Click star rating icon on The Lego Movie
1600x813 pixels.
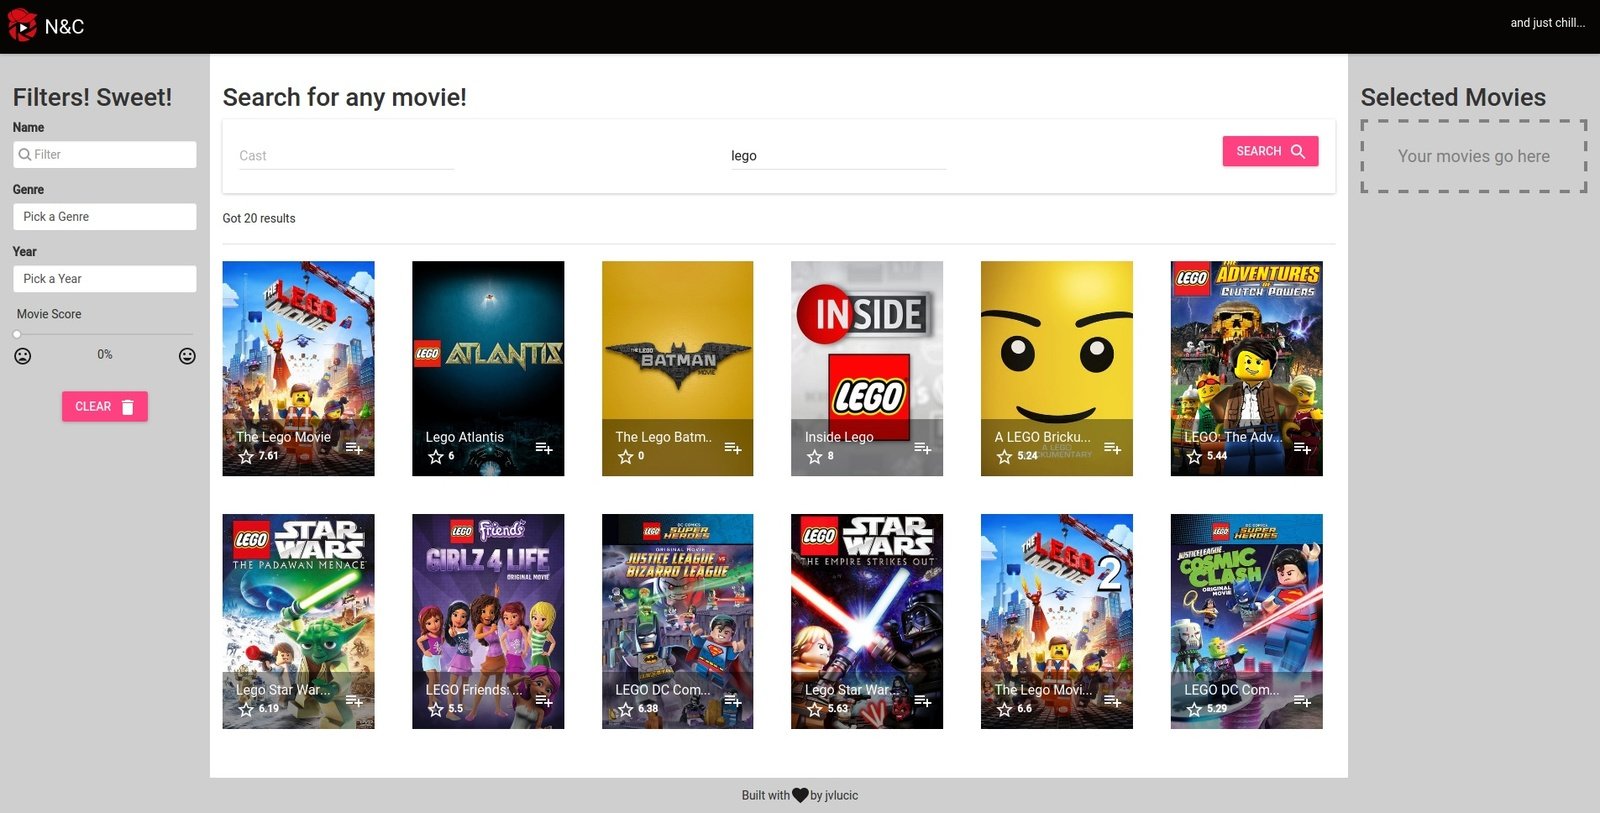click(246, 456)
